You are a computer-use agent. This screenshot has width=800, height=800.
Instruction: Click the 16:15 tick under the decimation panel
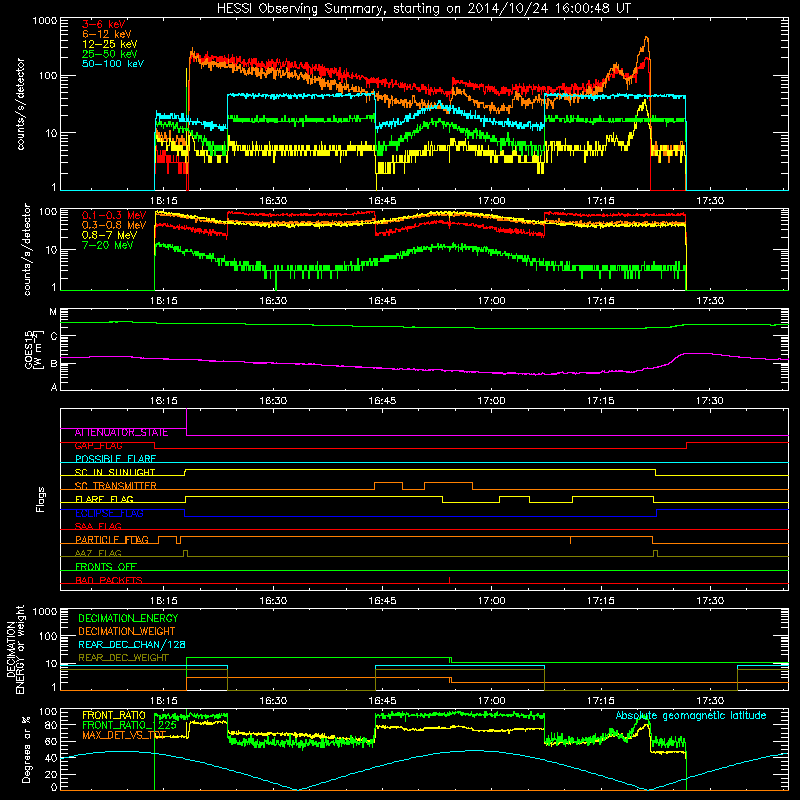pos(164,701)
